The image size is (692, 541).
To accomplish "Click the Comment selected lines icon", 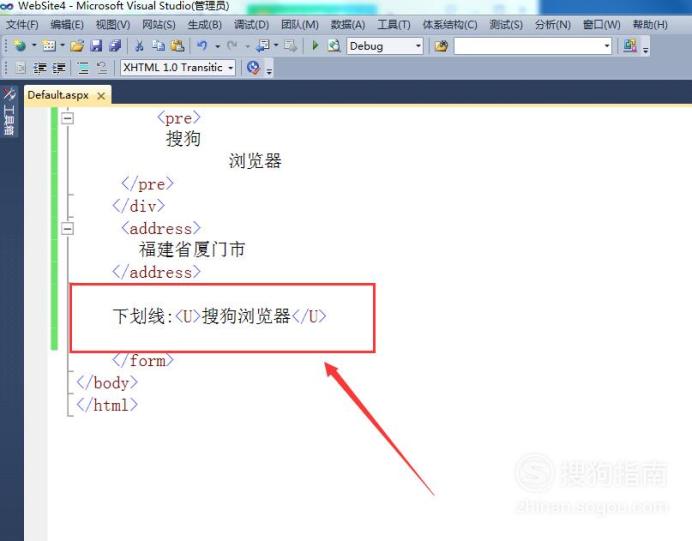I will point(83,68).
